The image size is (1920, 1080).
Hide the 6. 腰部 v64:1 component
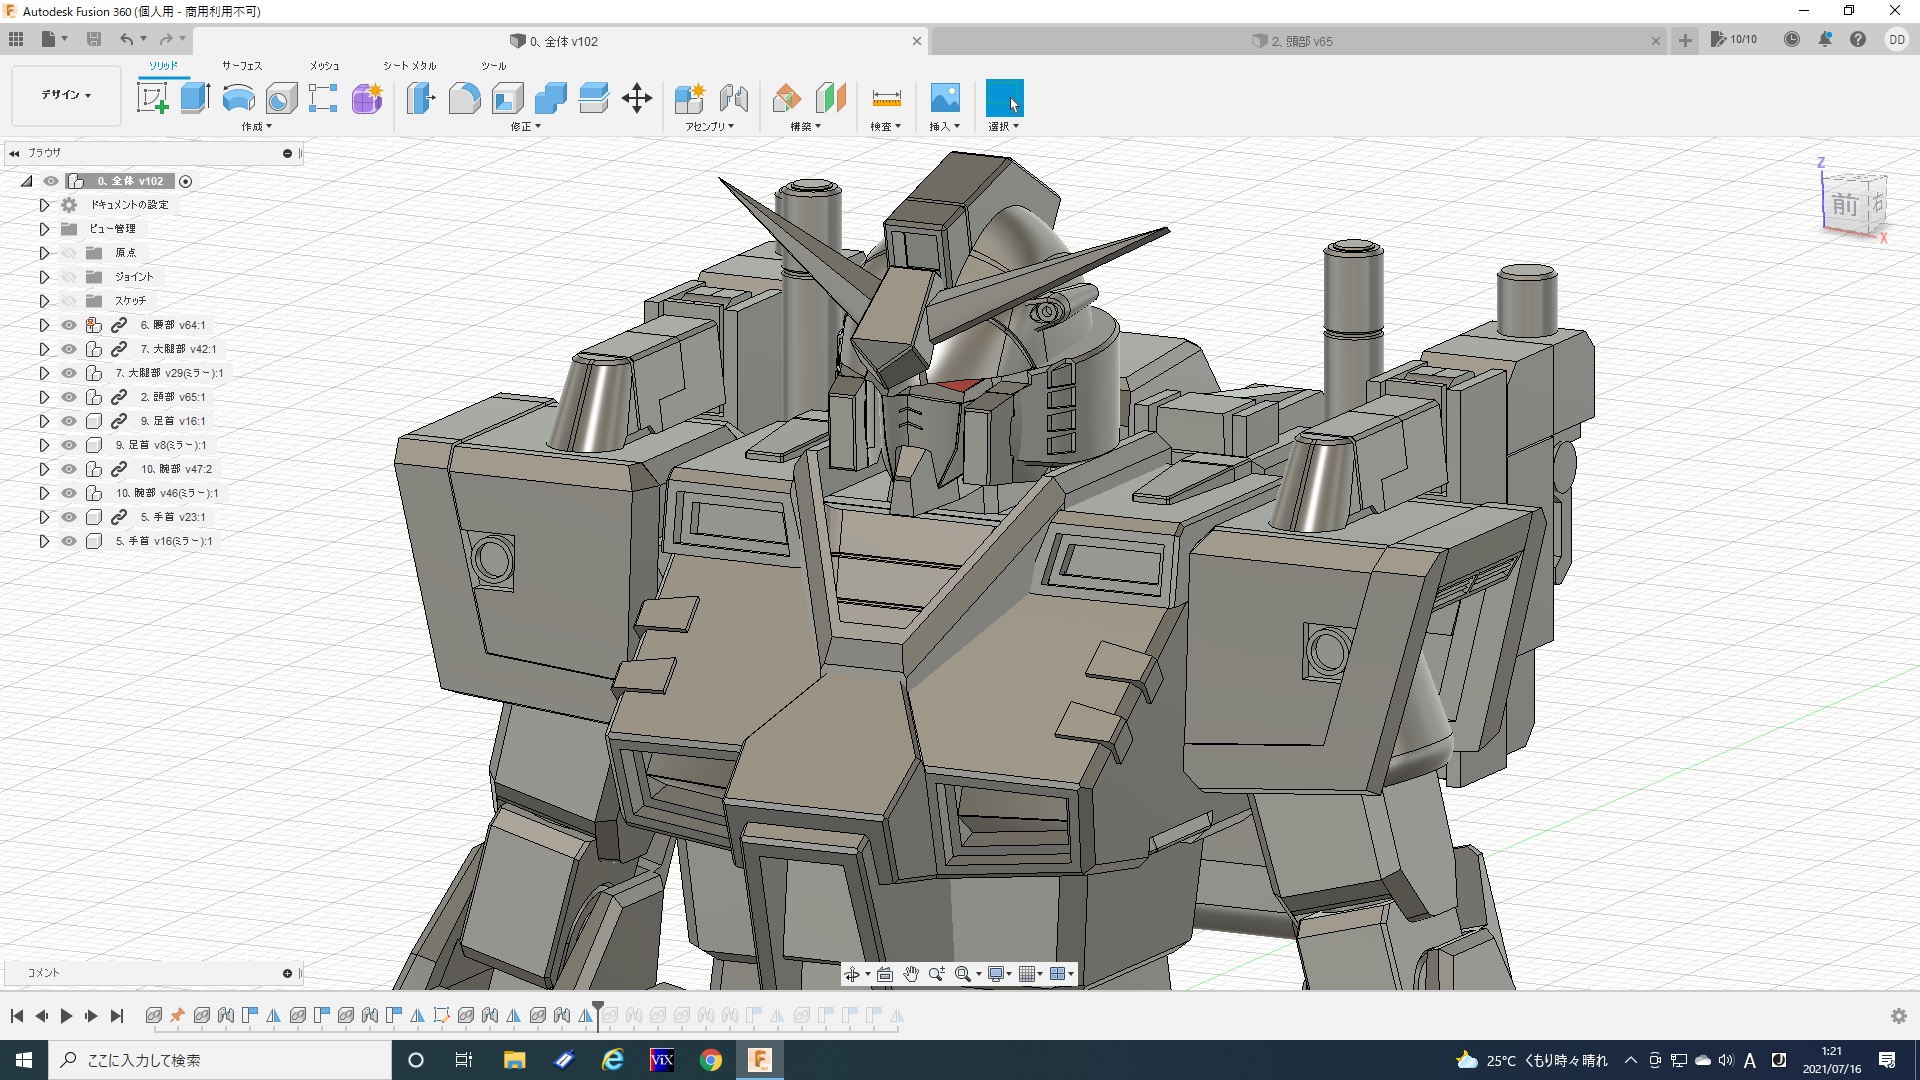coord(68,325)
